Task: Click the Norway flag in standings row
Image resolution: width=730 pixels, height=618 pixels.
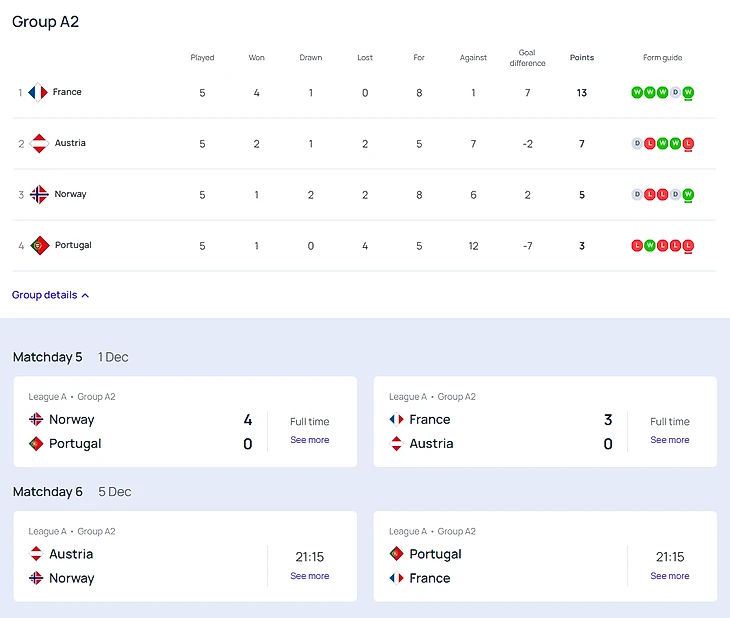Action: (x=39, y=194)
